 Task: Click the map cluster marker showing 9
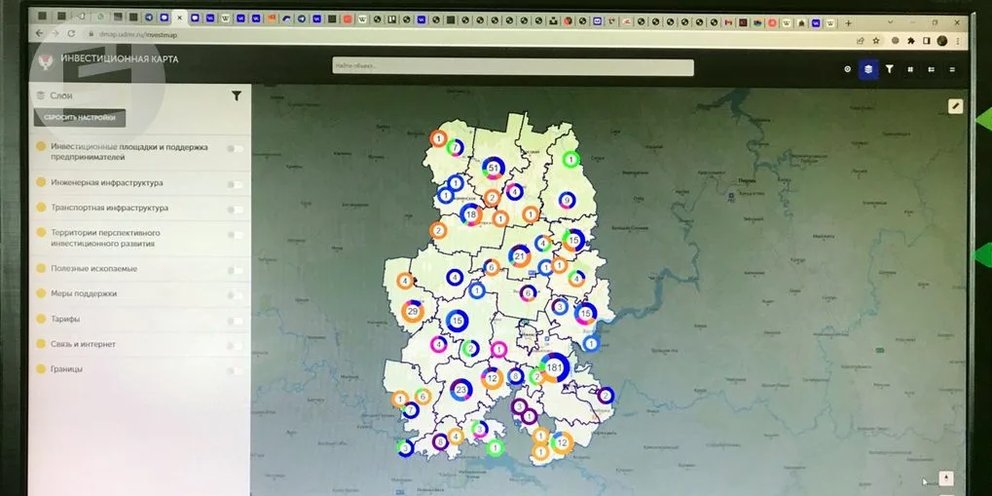tap(567, 201)
